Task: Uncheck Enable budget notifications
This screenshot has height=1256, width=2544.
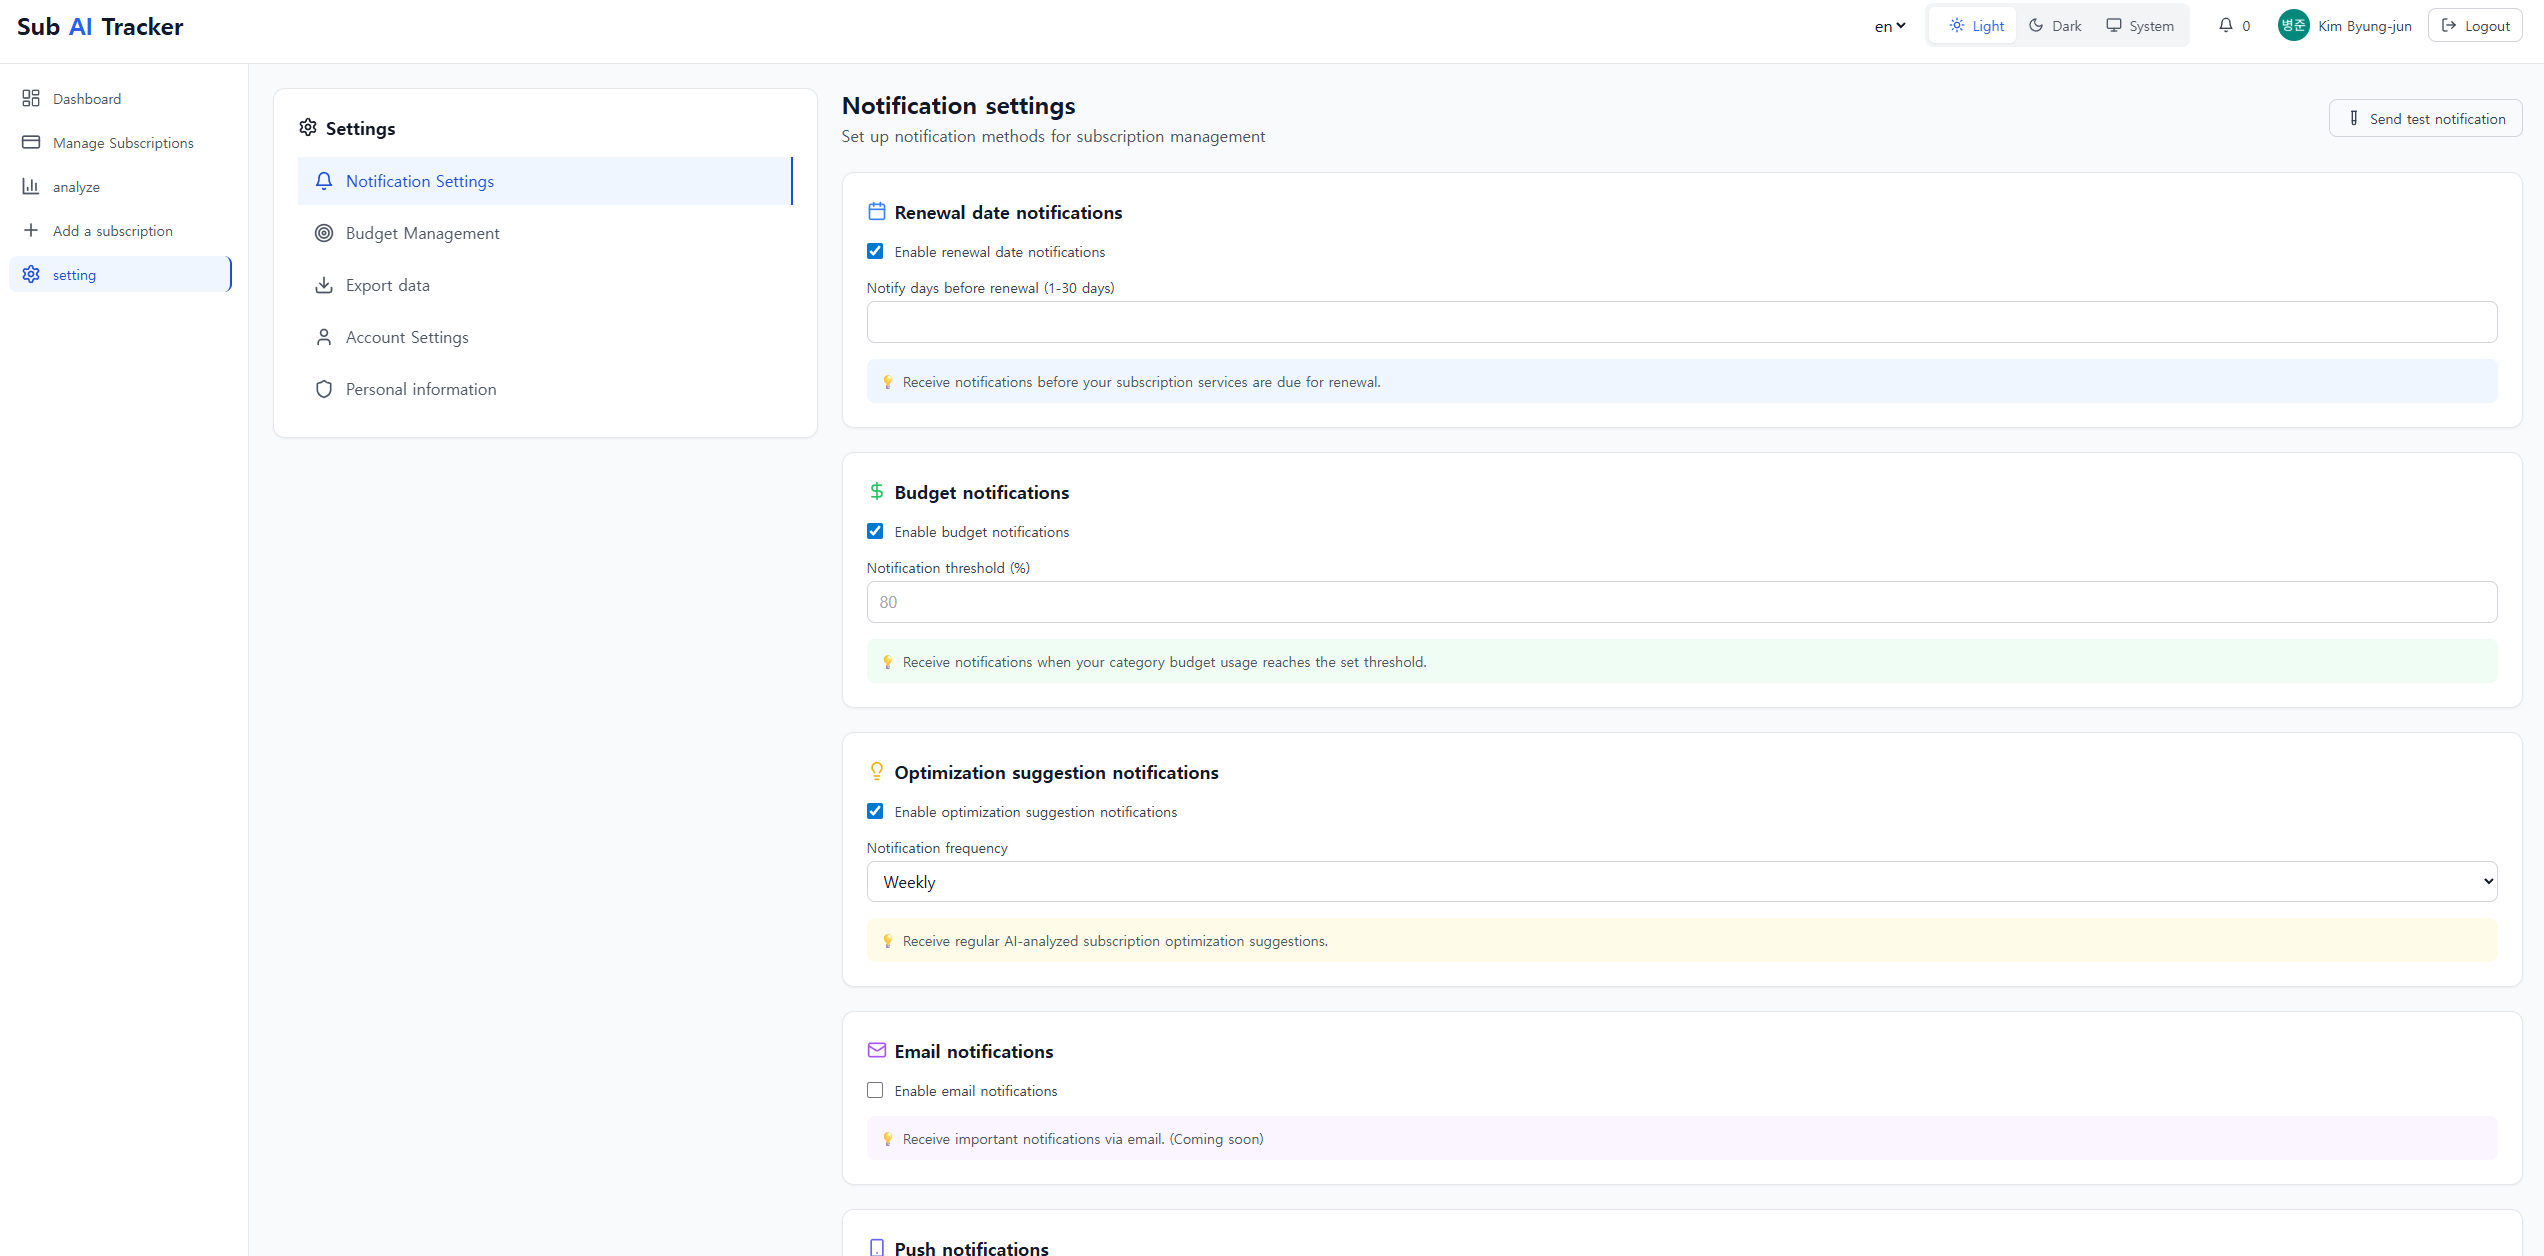Action: (x=875, y=531)
